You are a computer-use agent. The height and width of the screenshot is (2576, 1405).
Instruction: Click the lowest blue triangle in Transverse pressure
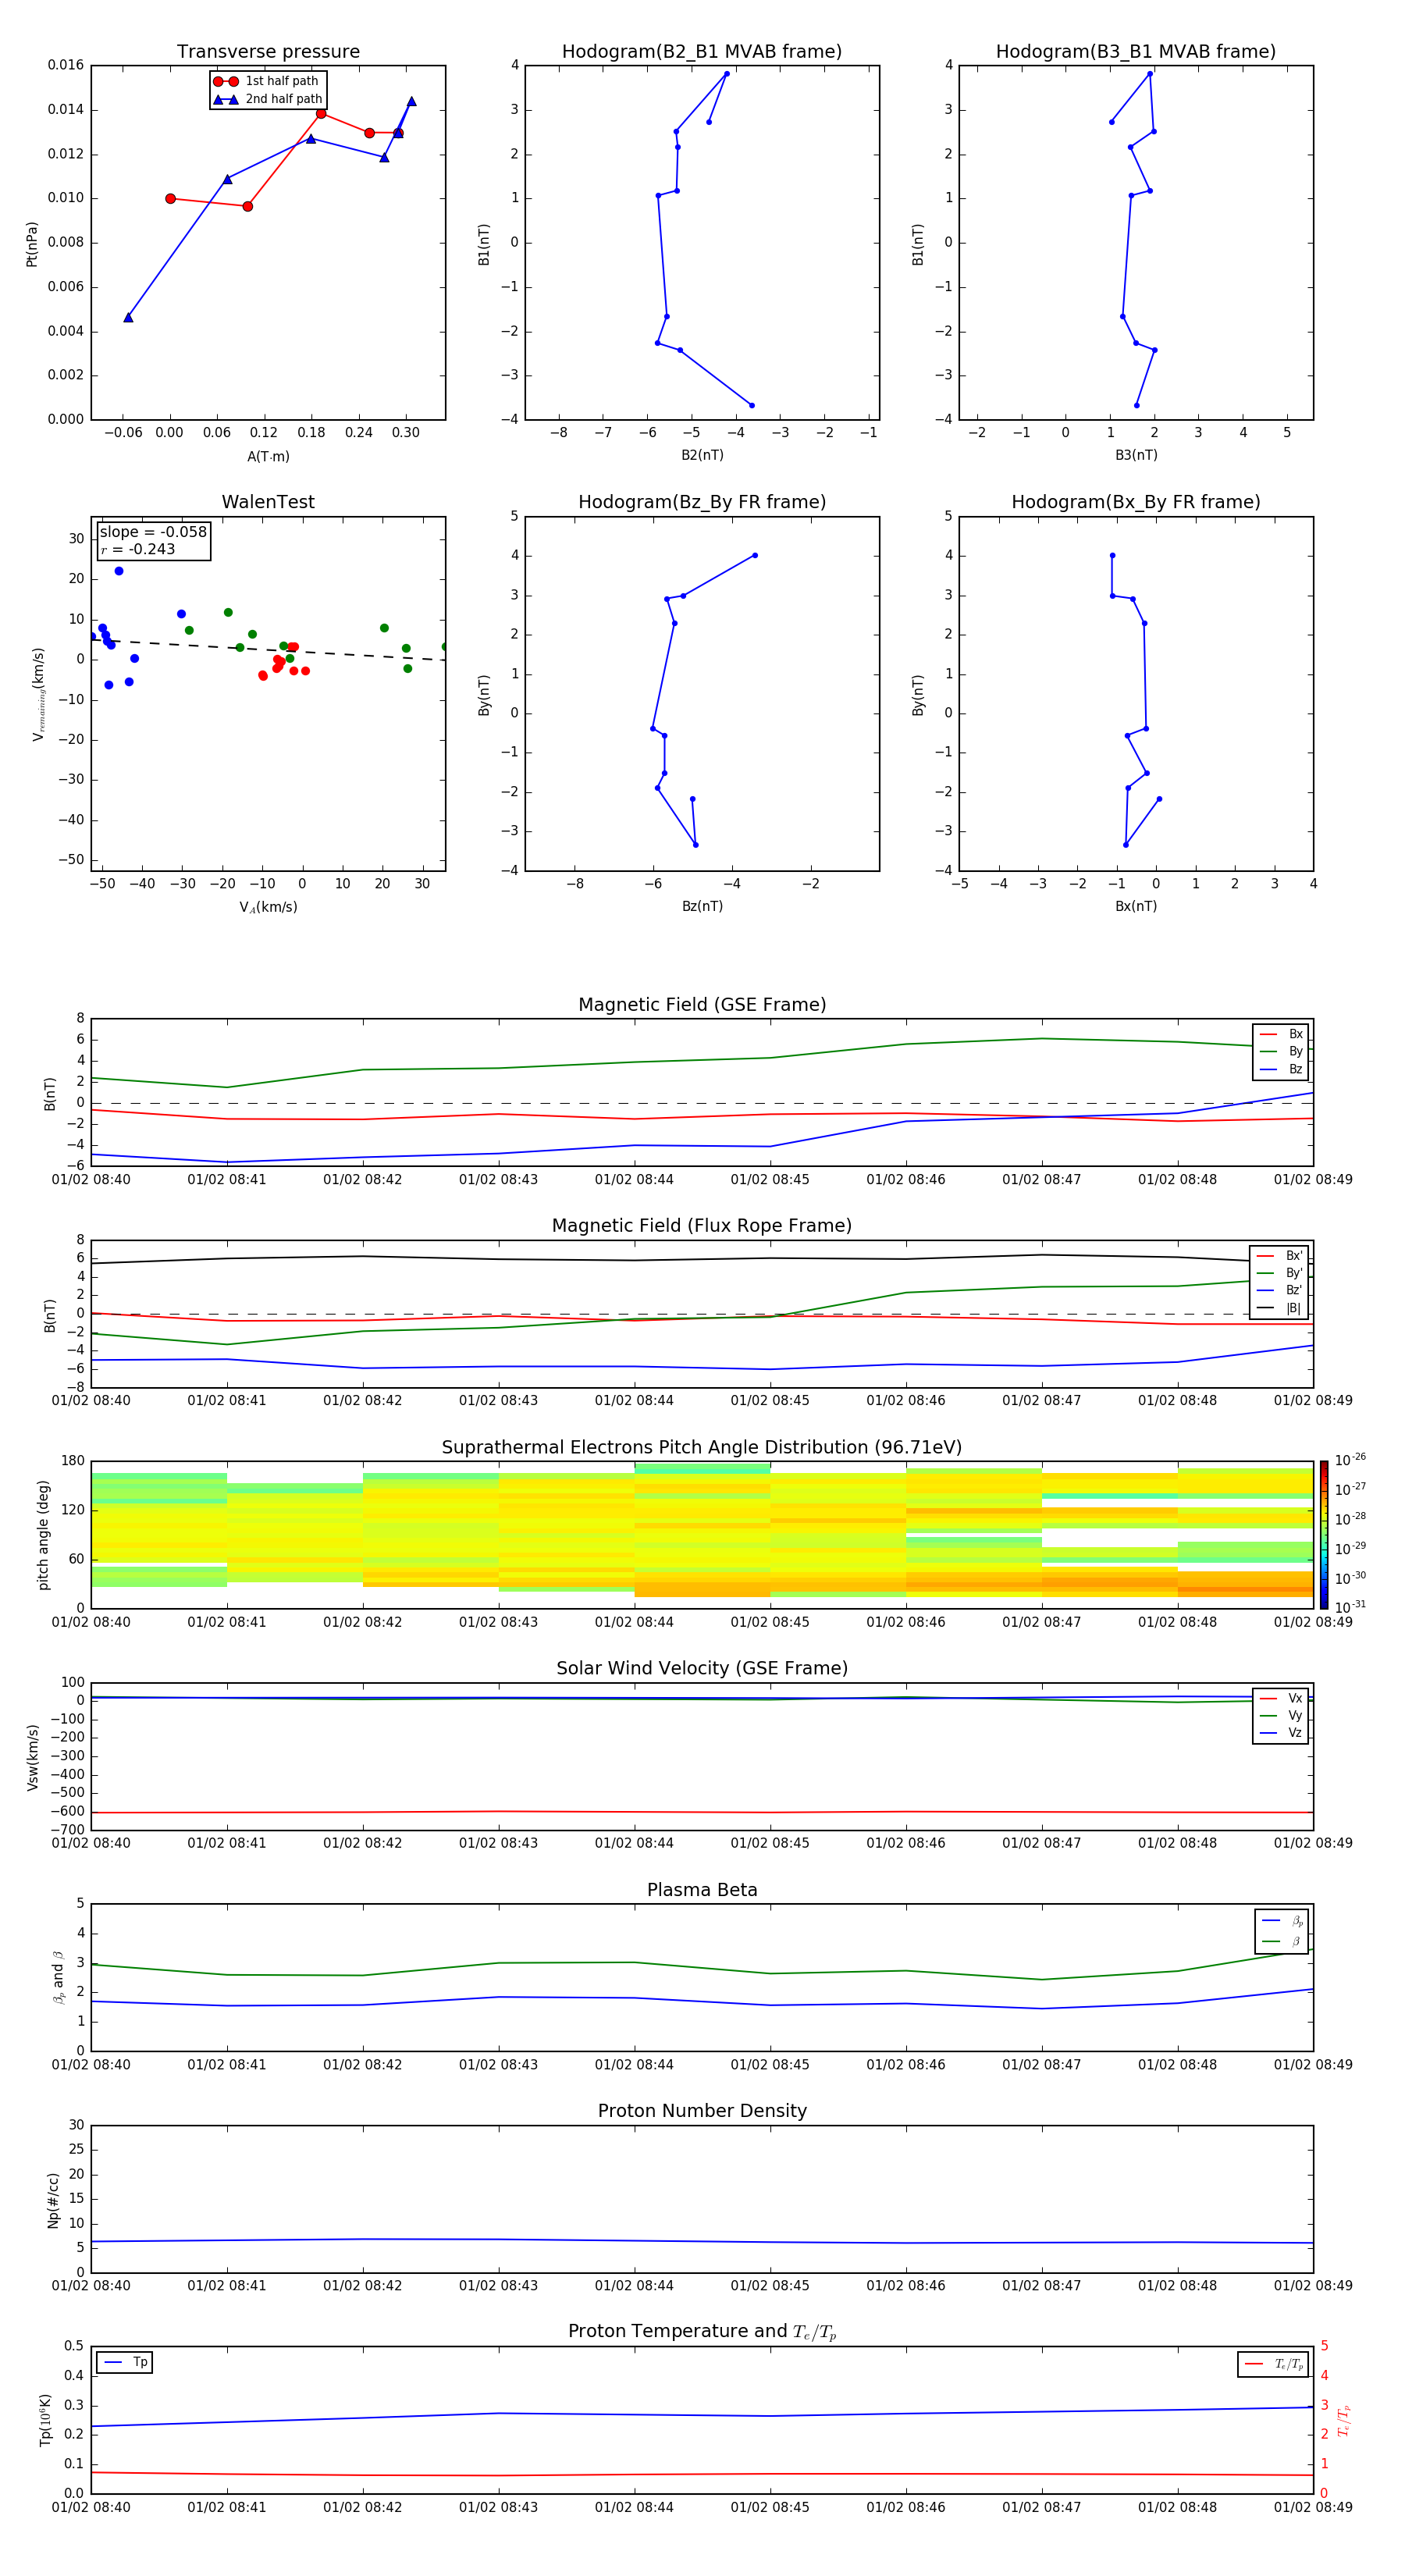128,317
